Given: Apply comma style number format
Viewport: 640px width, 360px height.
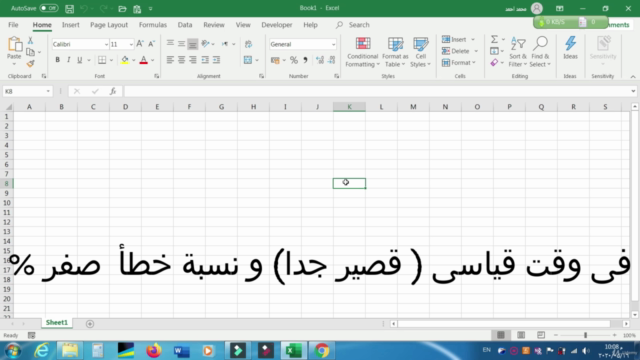Looking at the screenshot, I should click(x=305, y=60).
